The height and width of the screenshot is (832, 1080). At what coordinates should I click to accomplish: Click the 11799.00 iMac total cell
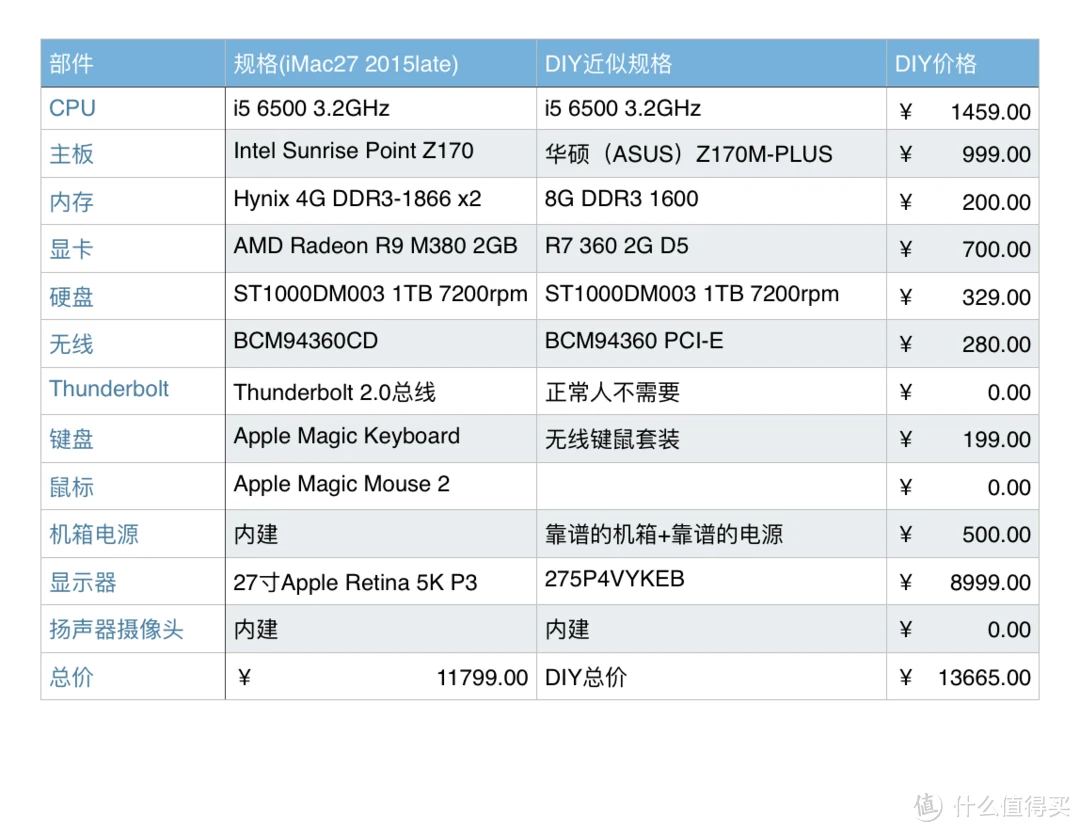(381, 676)
